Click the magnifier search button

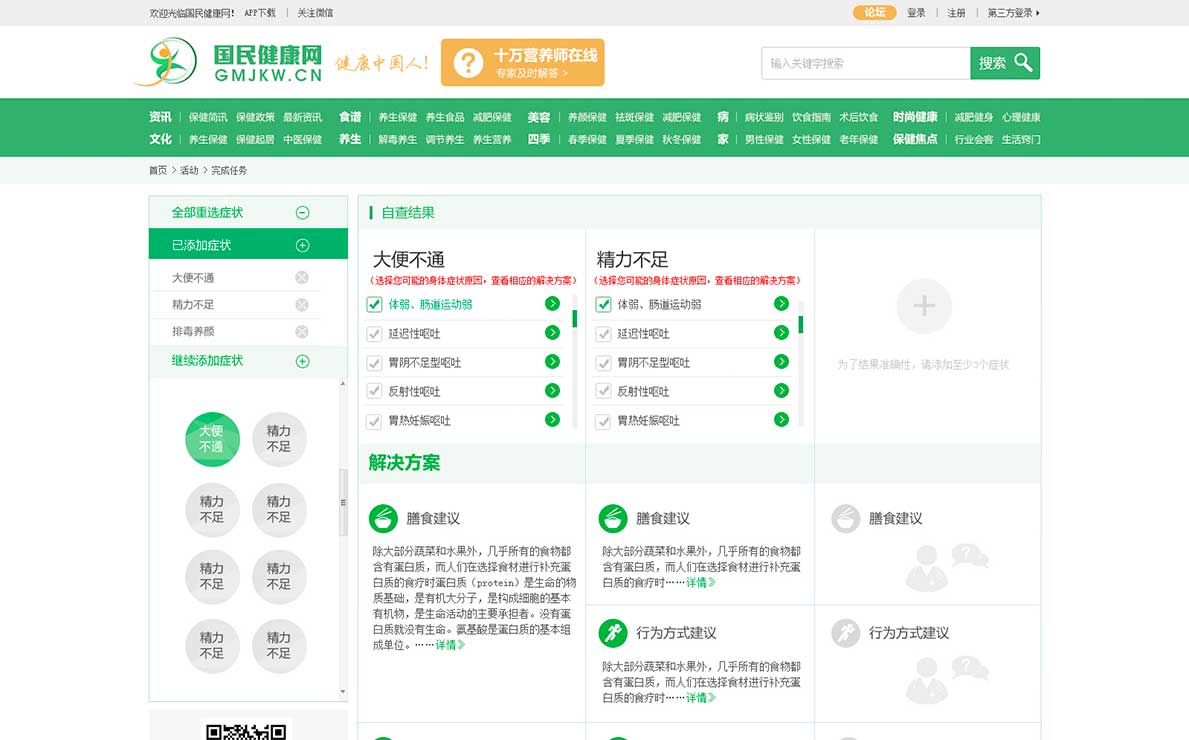point(1005,63)
